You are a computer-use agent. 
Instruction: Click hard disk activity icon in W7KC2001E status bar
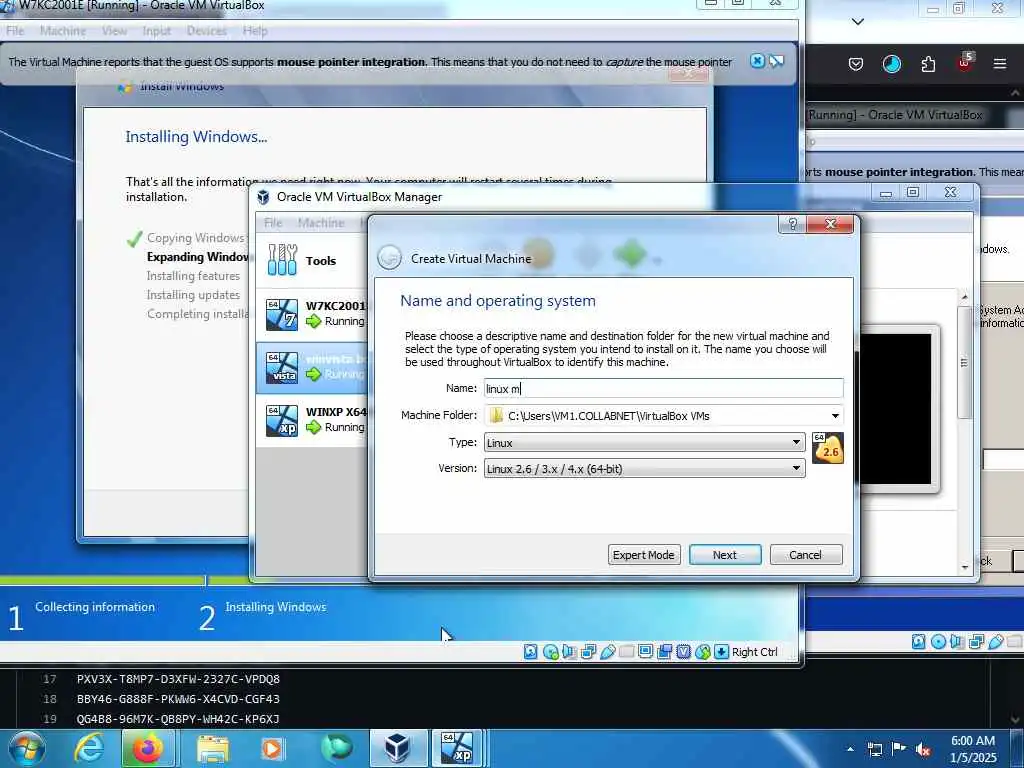coord(531,651)
